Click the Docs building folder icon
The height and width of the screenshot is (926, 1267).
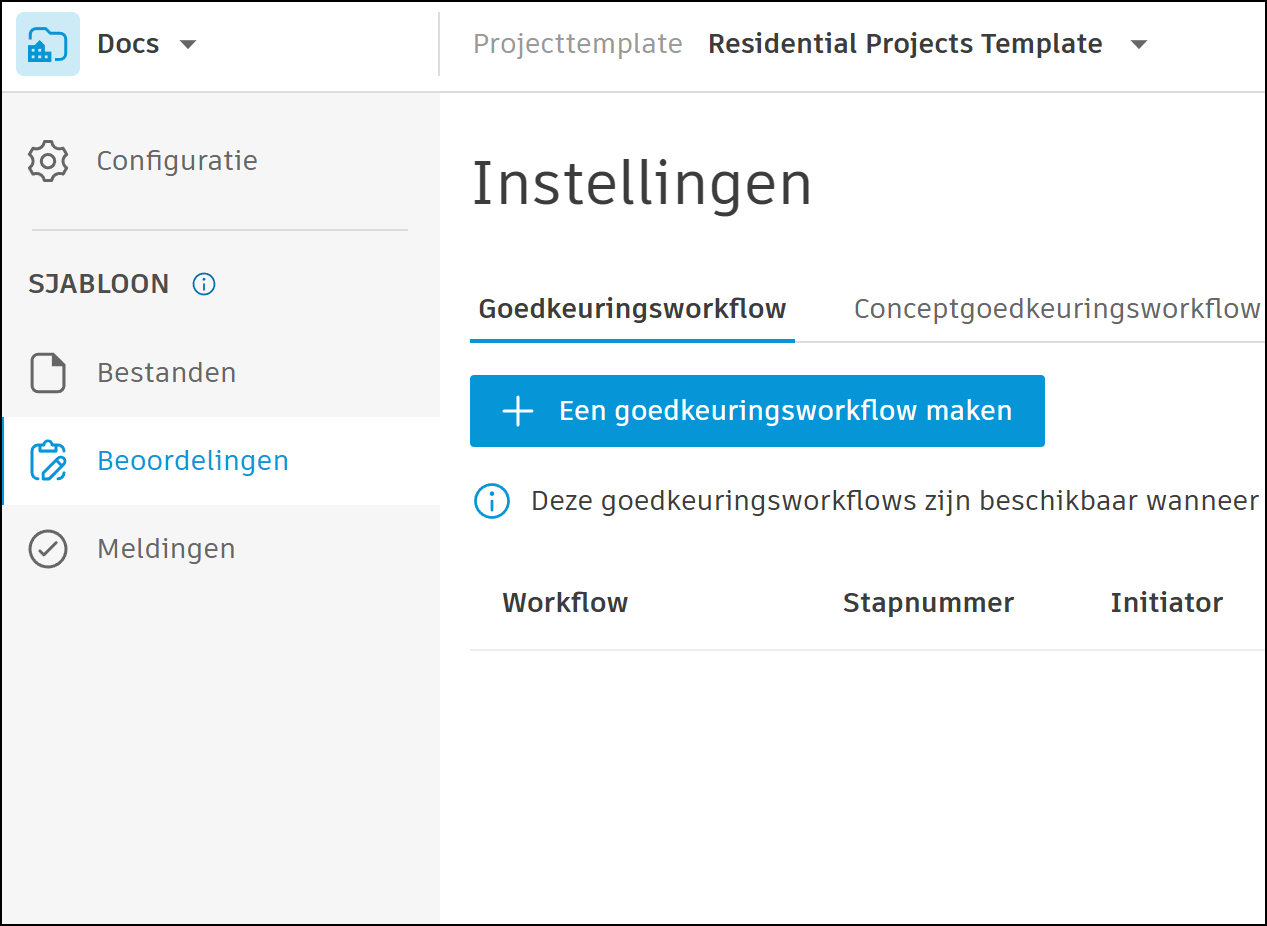pyautogui.click(x=47, y=45)
